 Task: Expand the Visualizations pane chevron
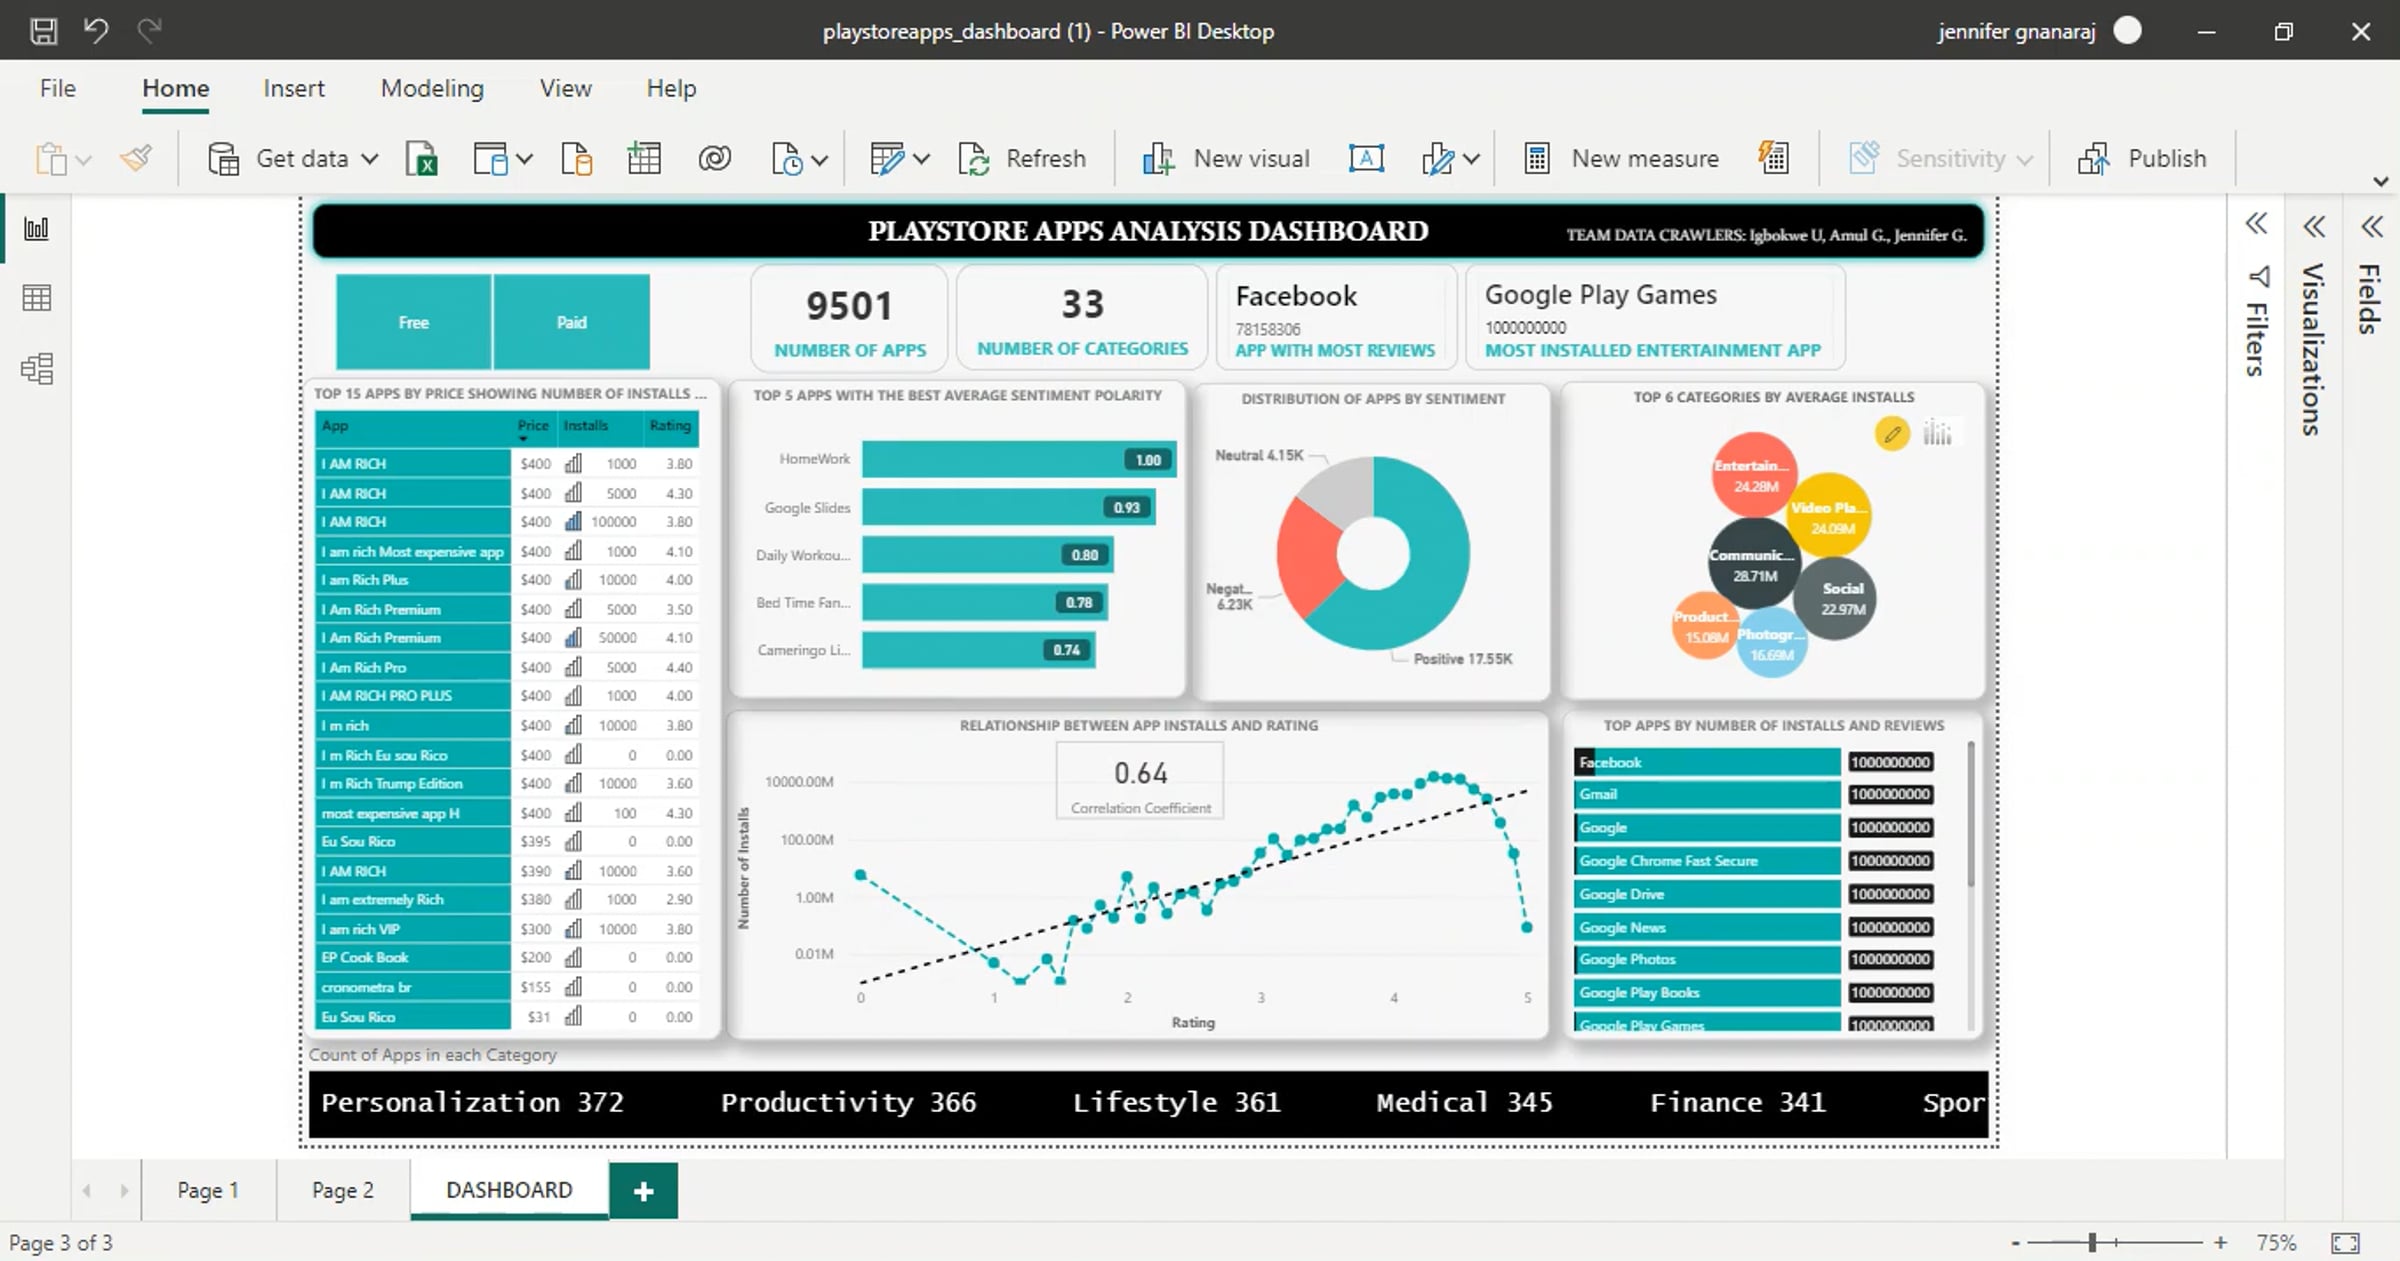[2314, 227]
